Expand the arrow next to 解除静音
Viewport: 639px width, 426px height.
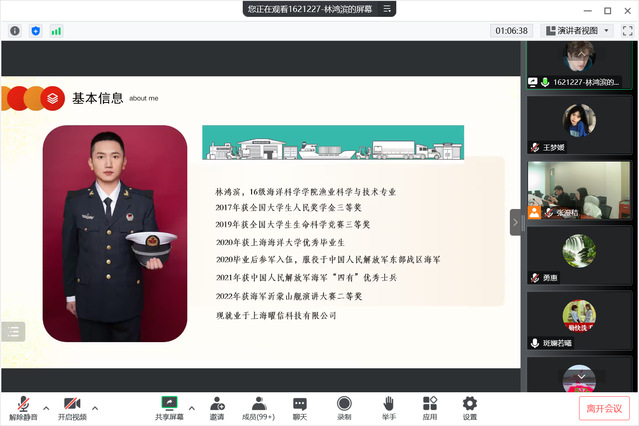tap(46, 407)
